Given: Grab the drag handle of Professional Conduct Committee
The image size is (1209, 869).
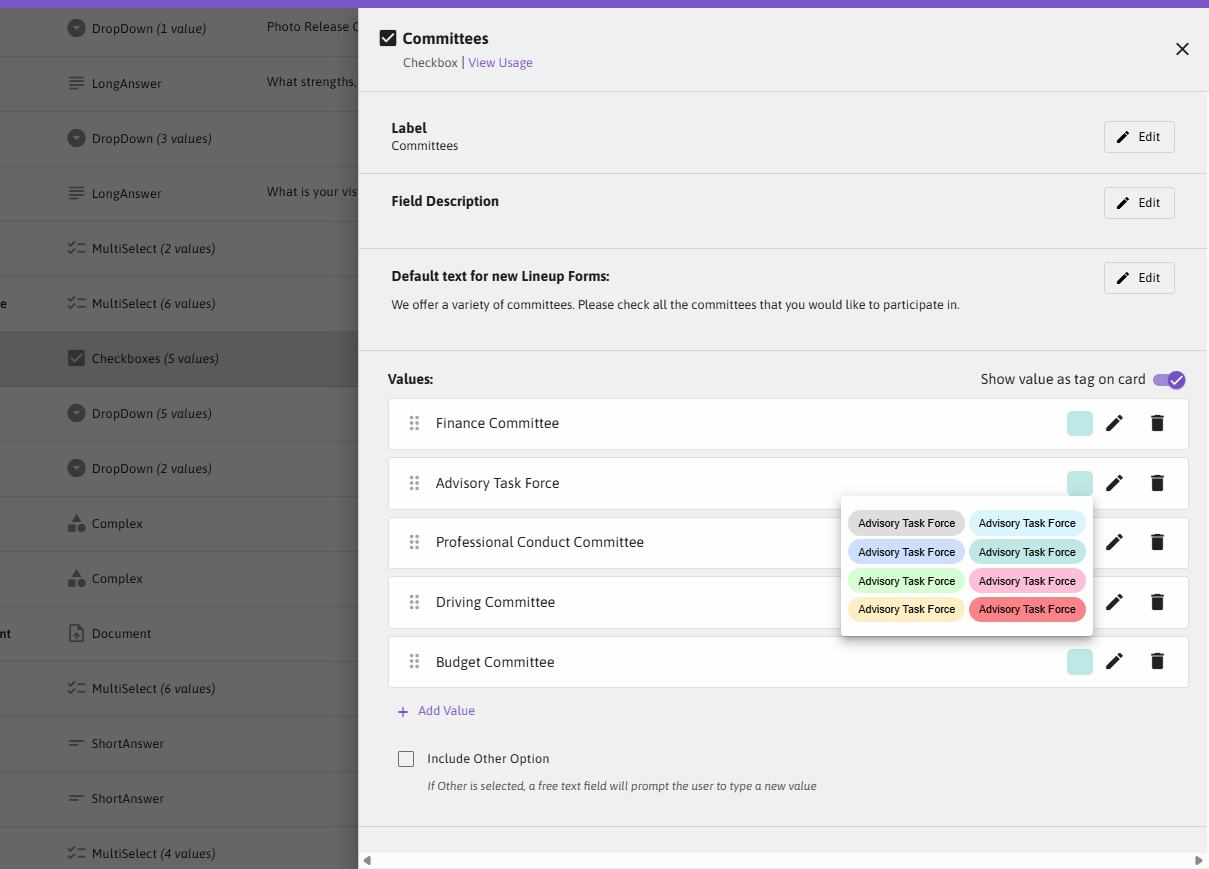Looking at the screenshot, I should (x=414, y=542).
